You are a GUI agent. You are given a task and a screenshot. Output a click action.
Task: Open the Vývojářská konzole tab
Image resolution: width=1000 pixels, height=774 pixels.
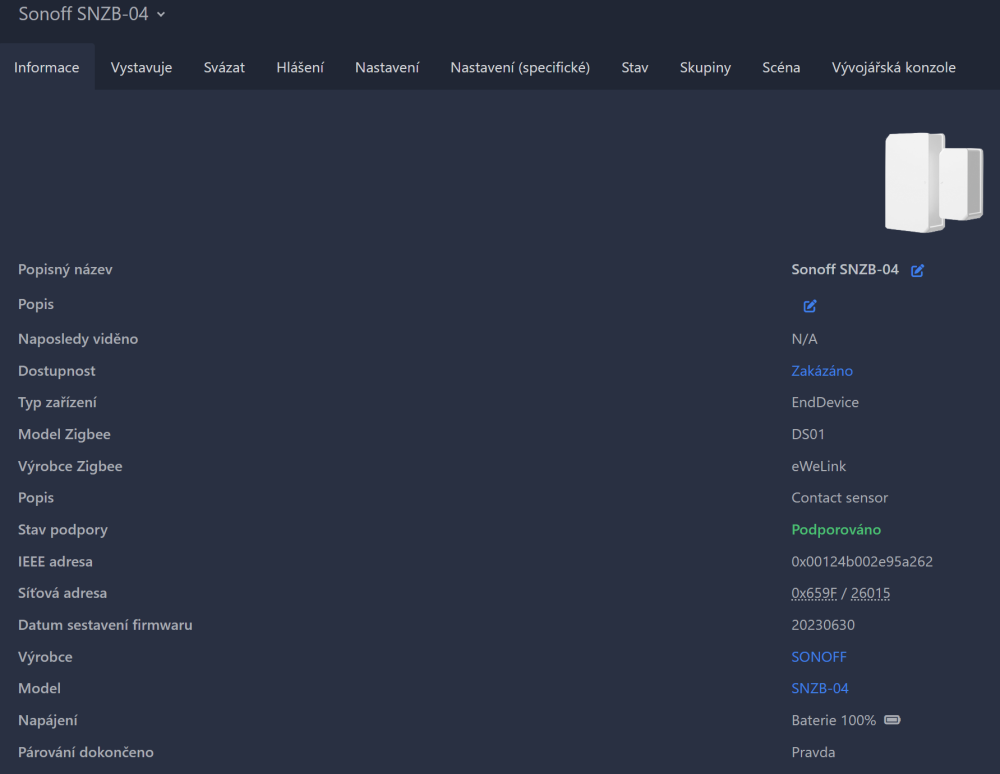pyautogui.click(x=893, y=67)
